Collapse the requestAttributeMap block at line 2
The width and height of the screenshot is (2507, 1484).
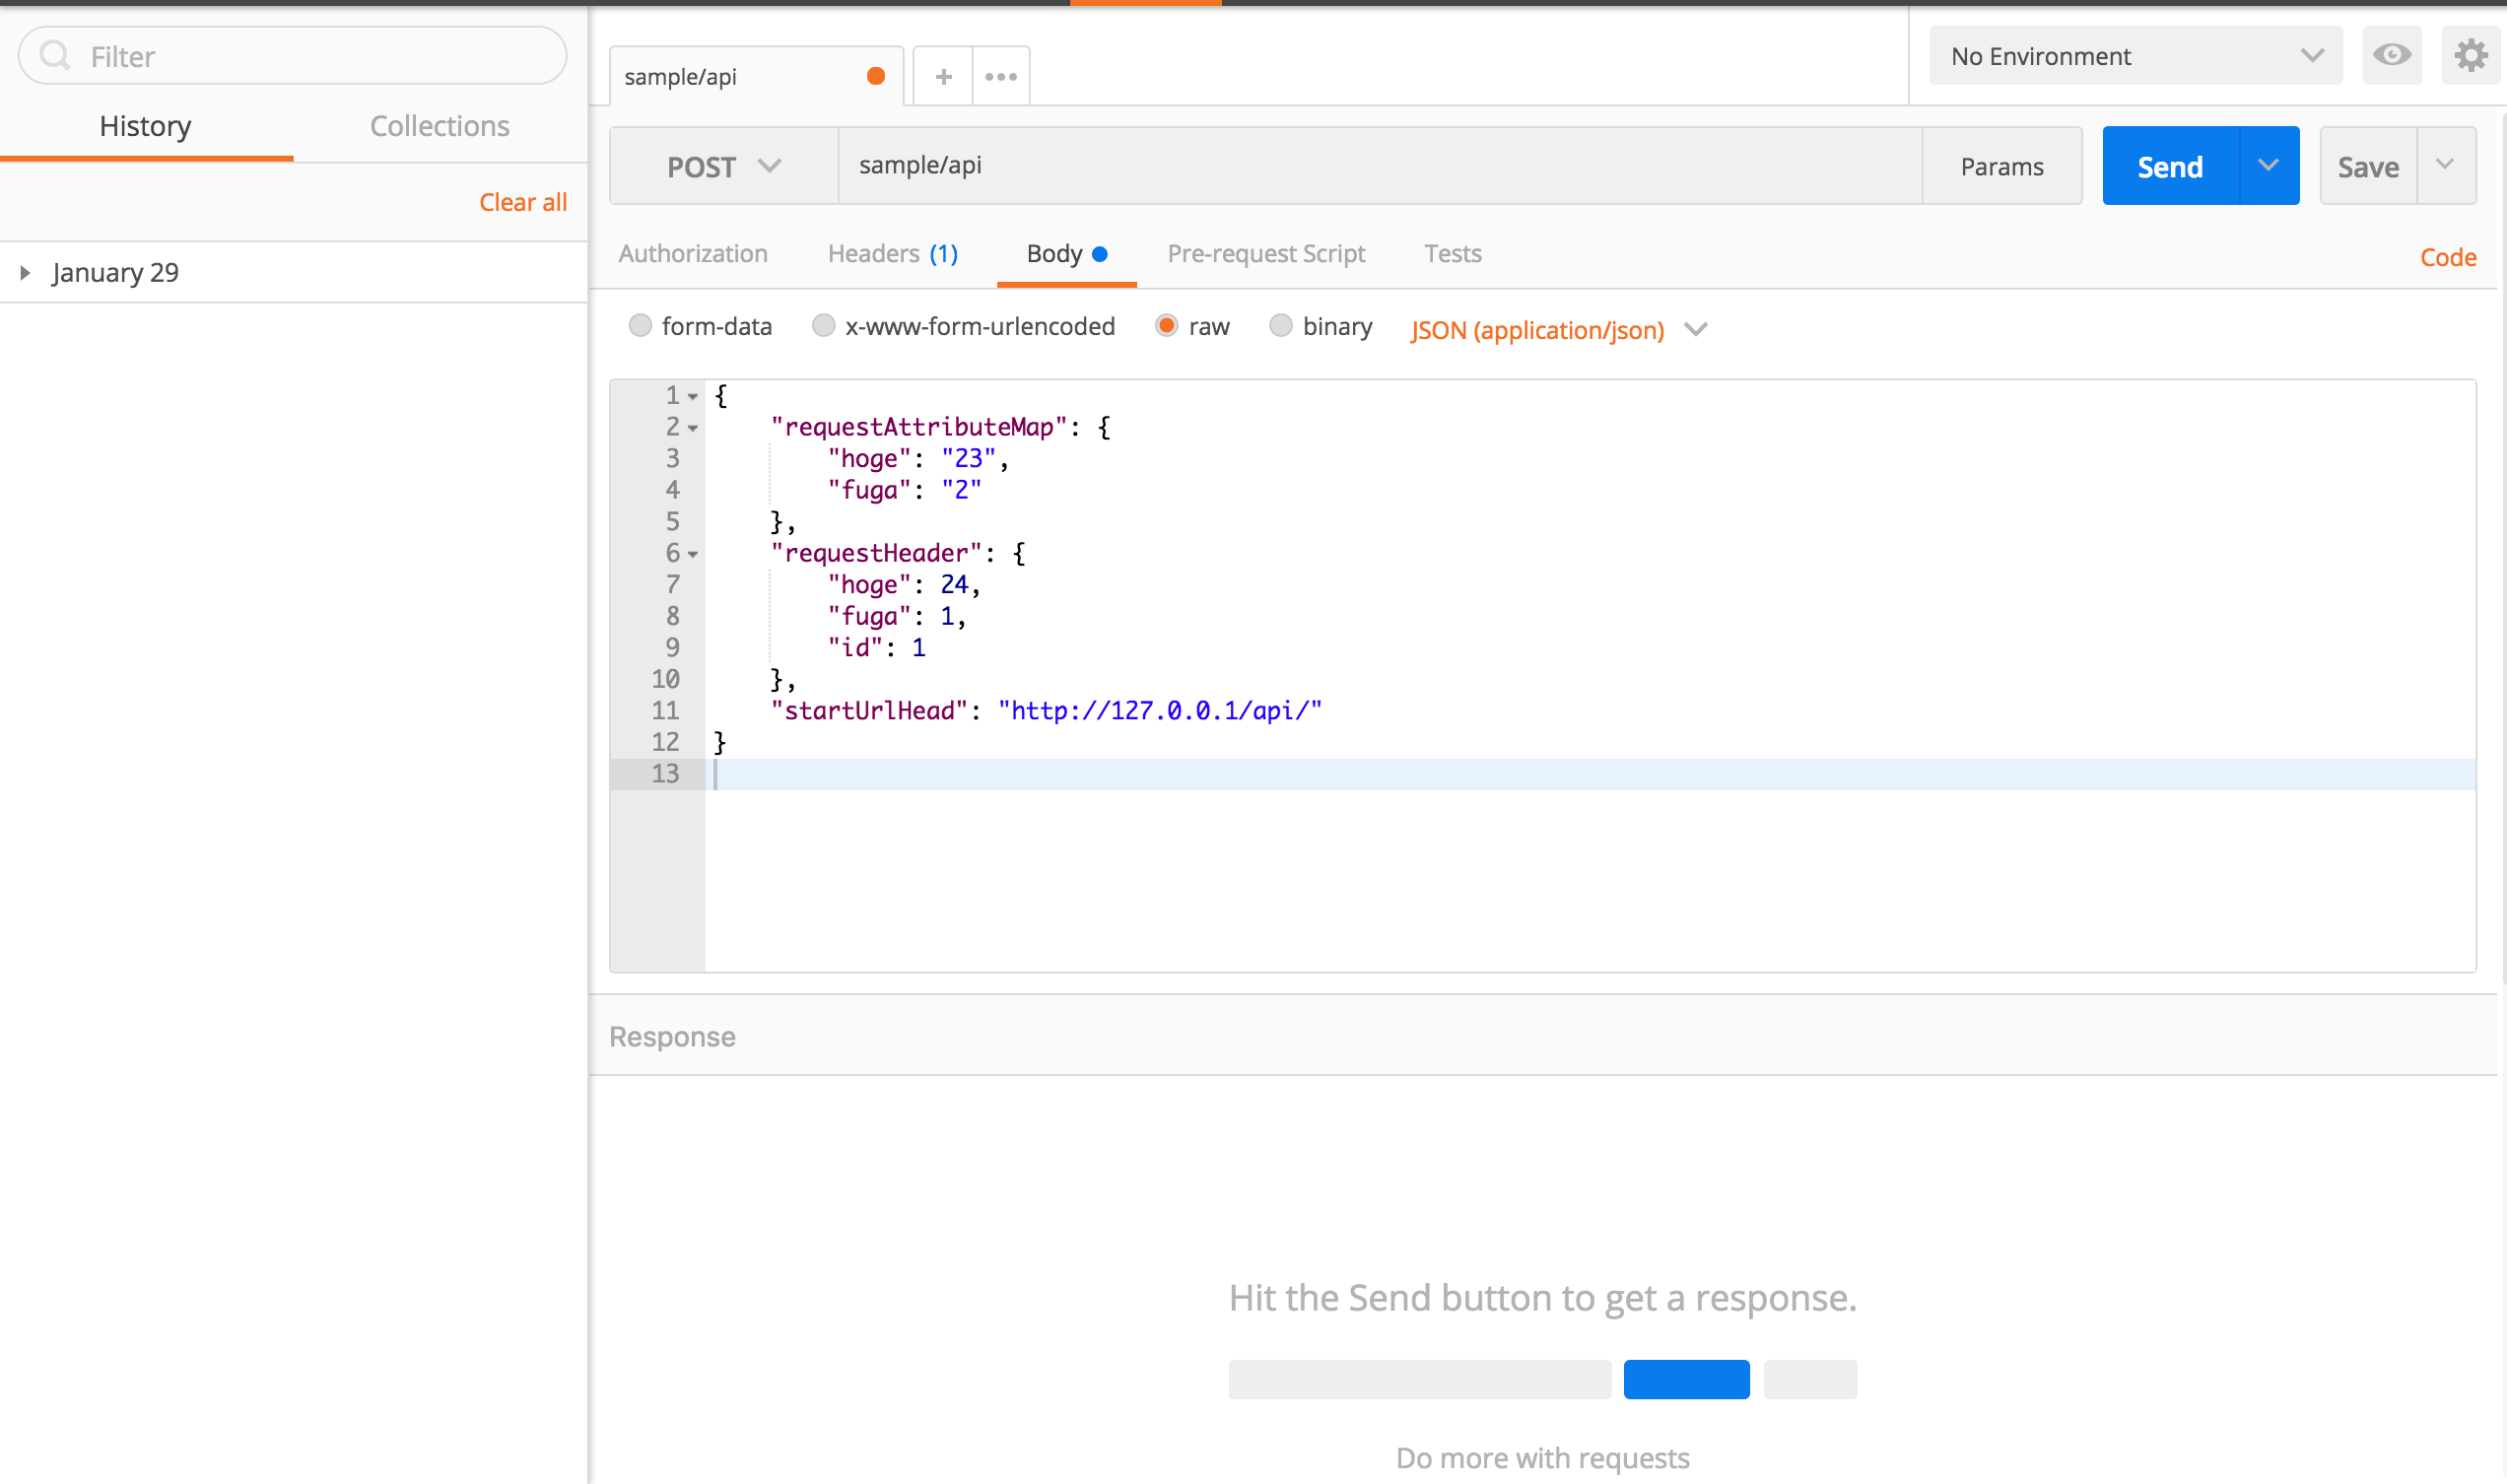point(692,428)
